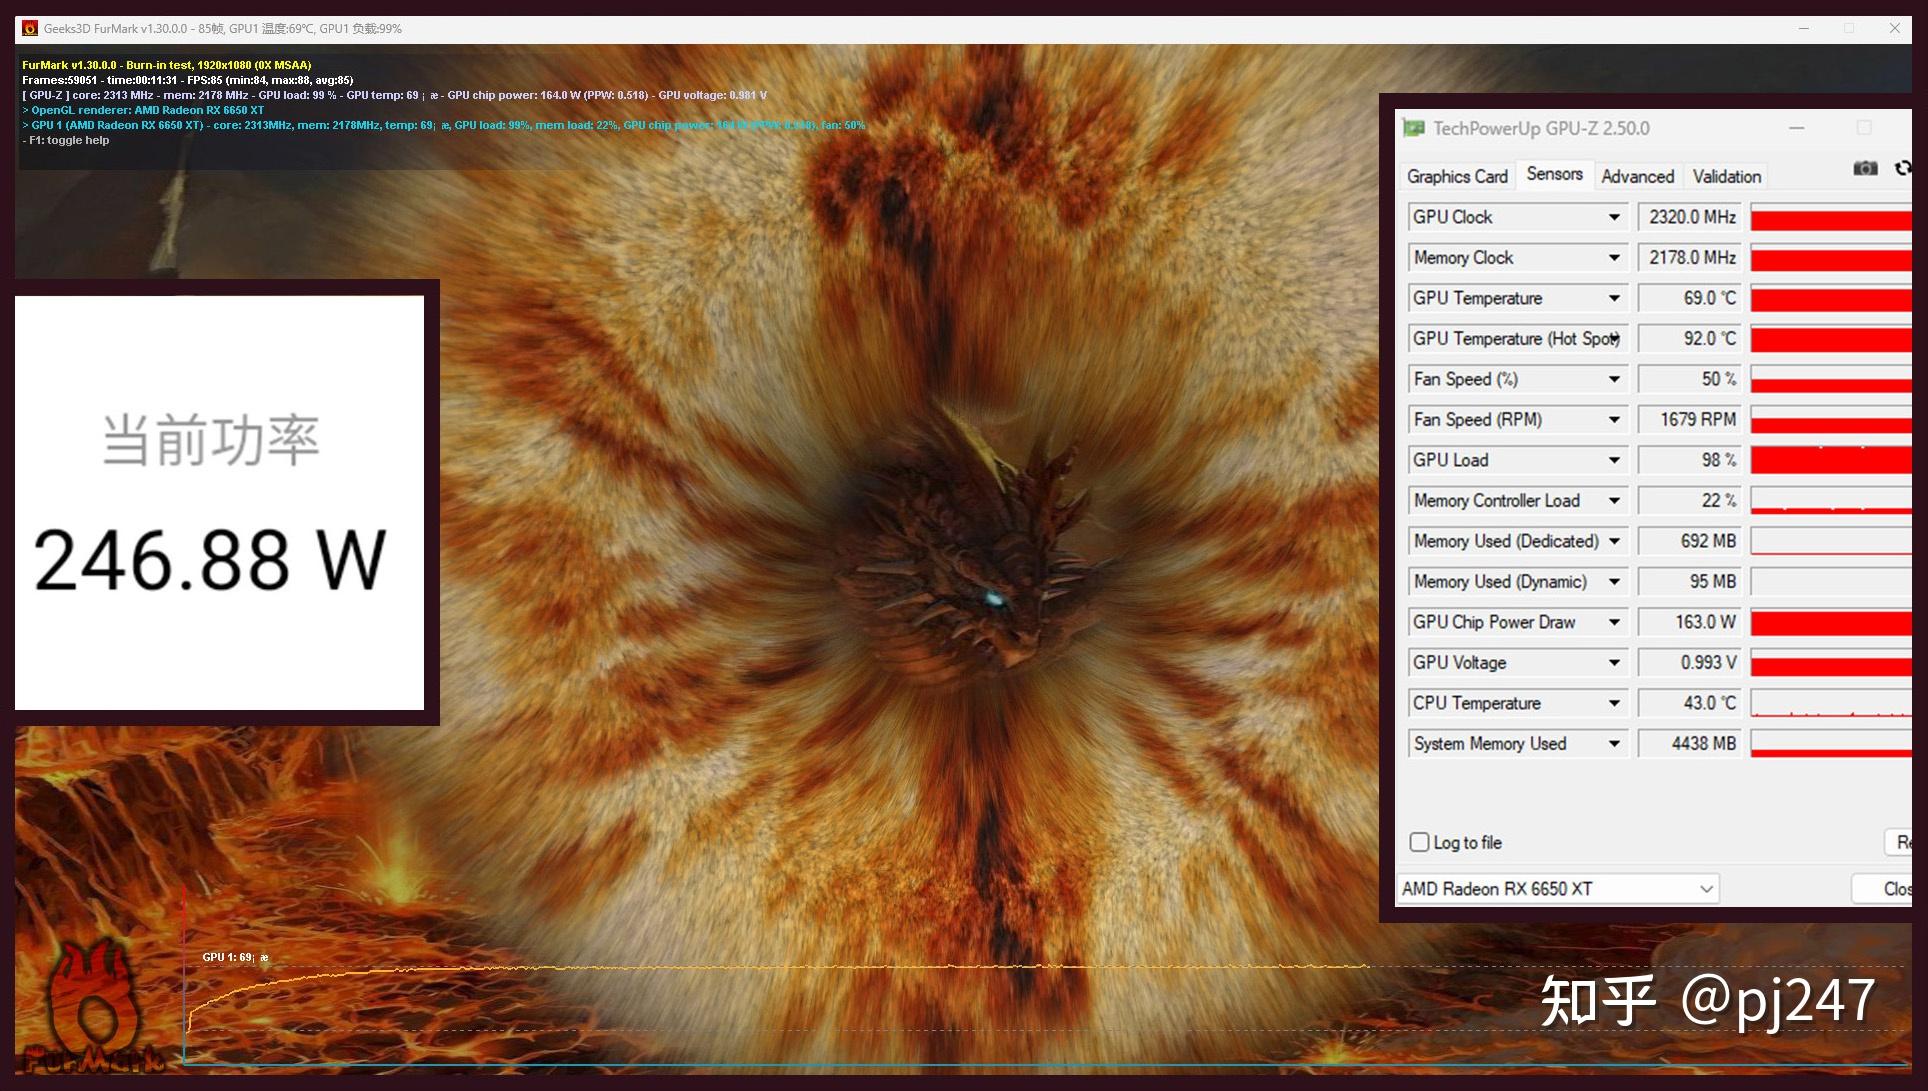Click the 69.0 °C GPU temperature value
The height and width of the screenshot is (1091, 1928).
pos(1692,298)
